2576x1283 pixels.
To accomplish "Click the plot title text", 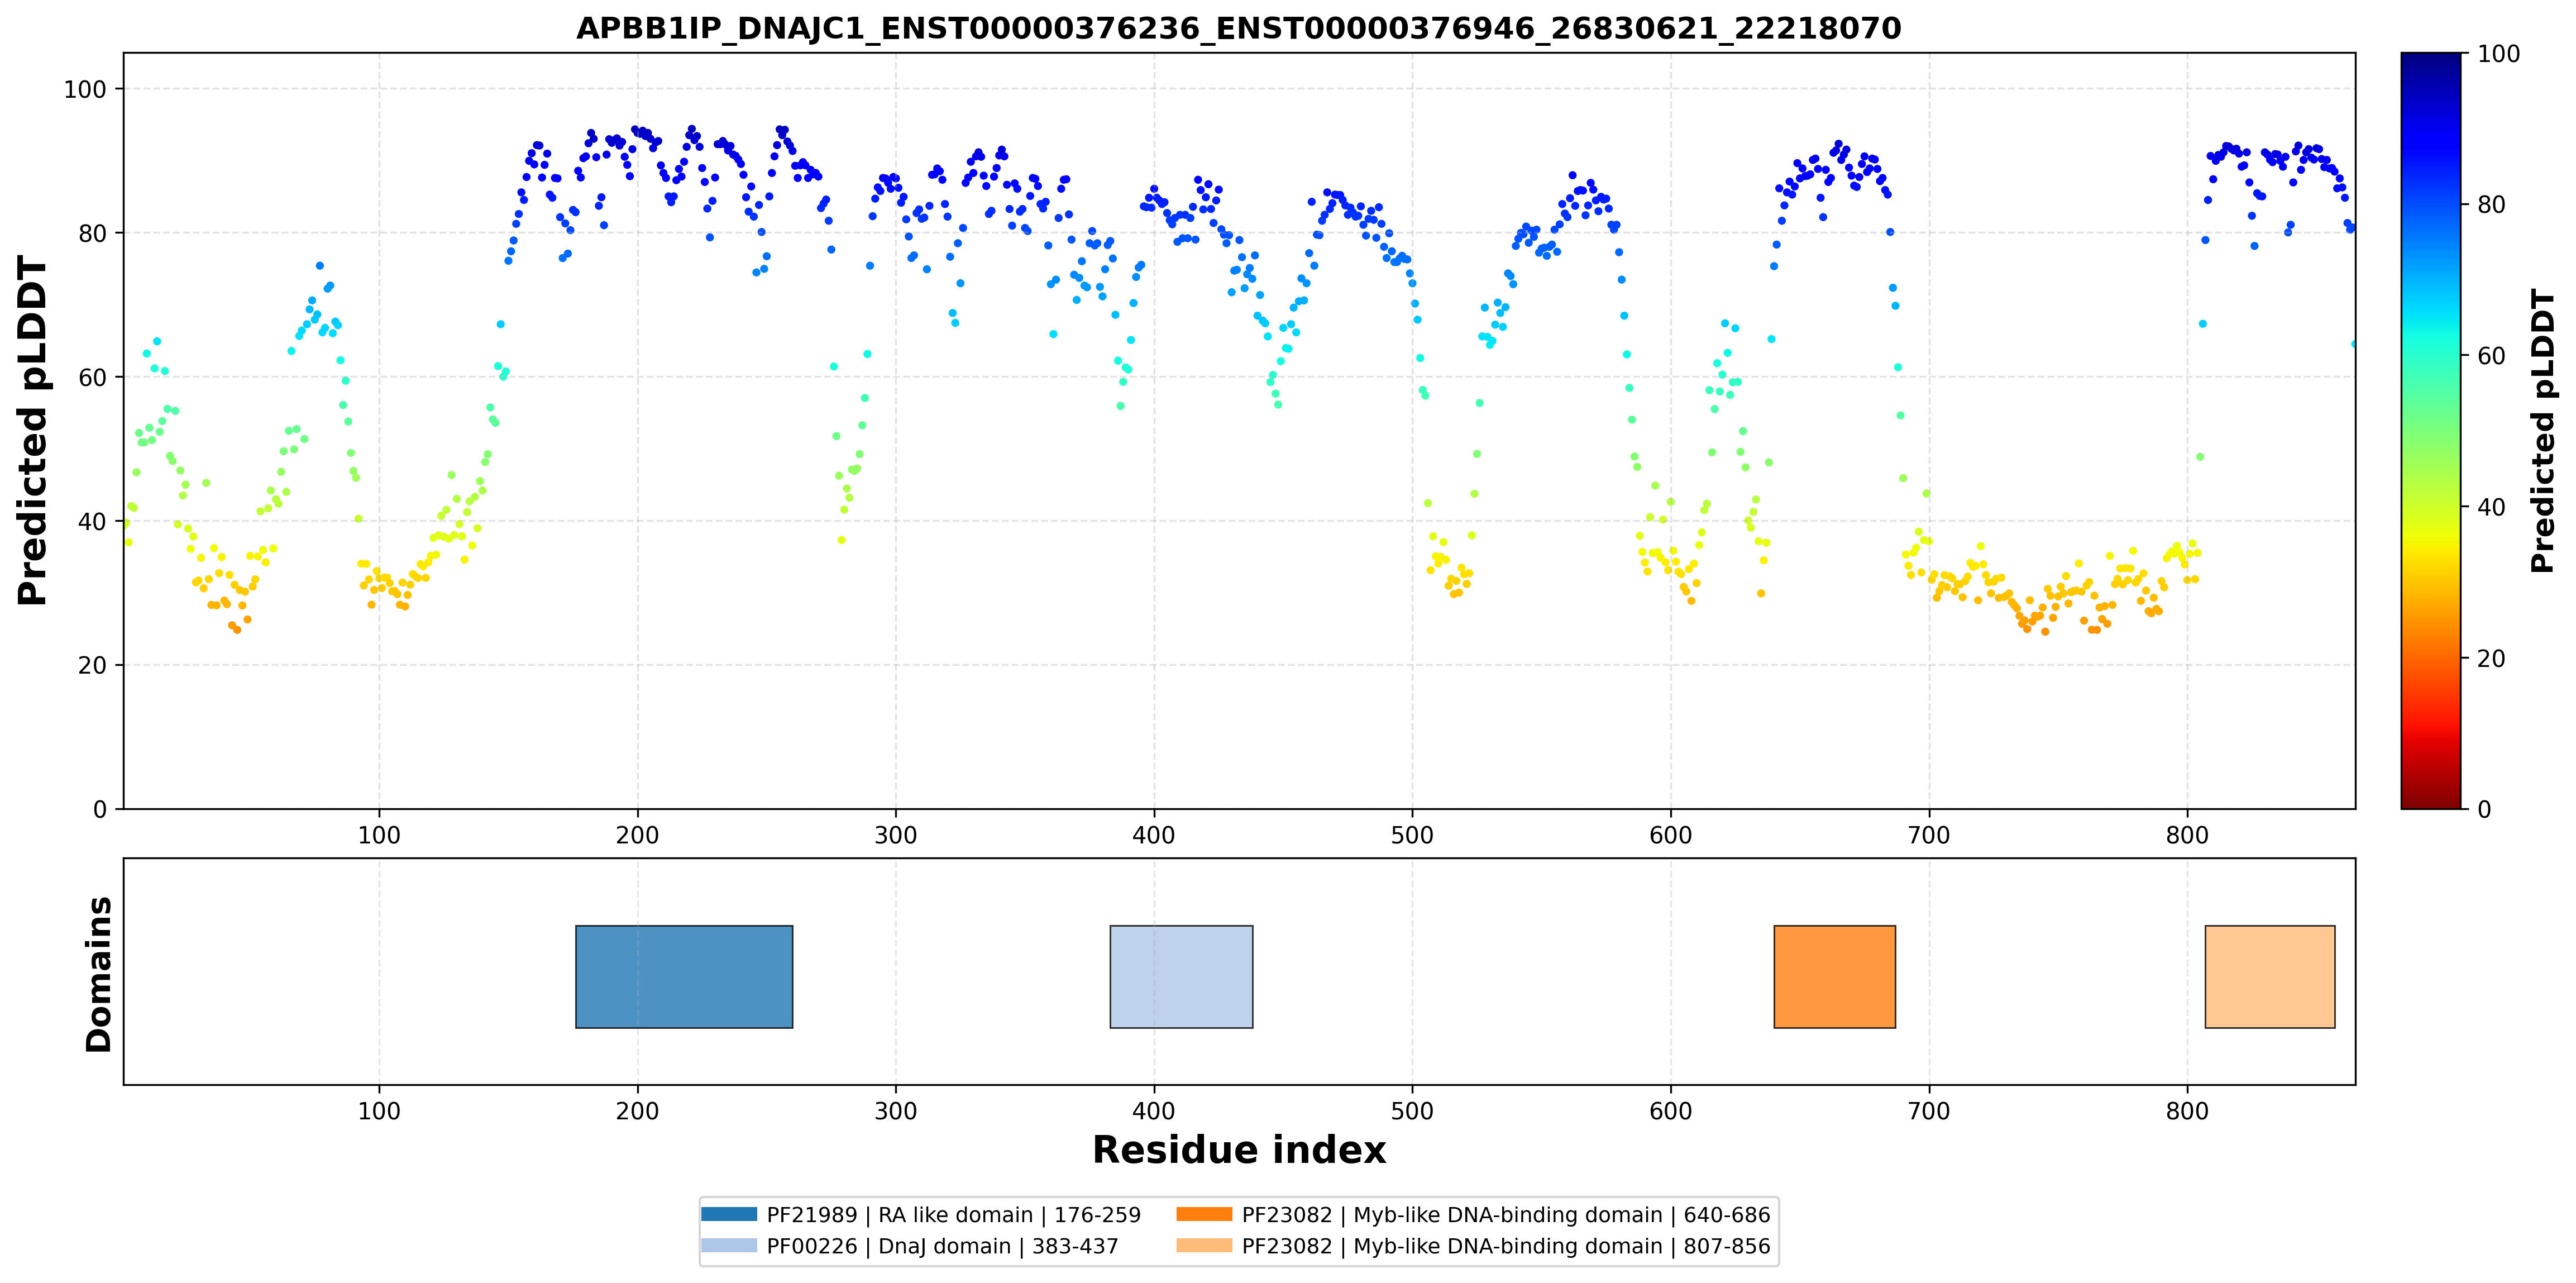I will tap(1239, 28).
